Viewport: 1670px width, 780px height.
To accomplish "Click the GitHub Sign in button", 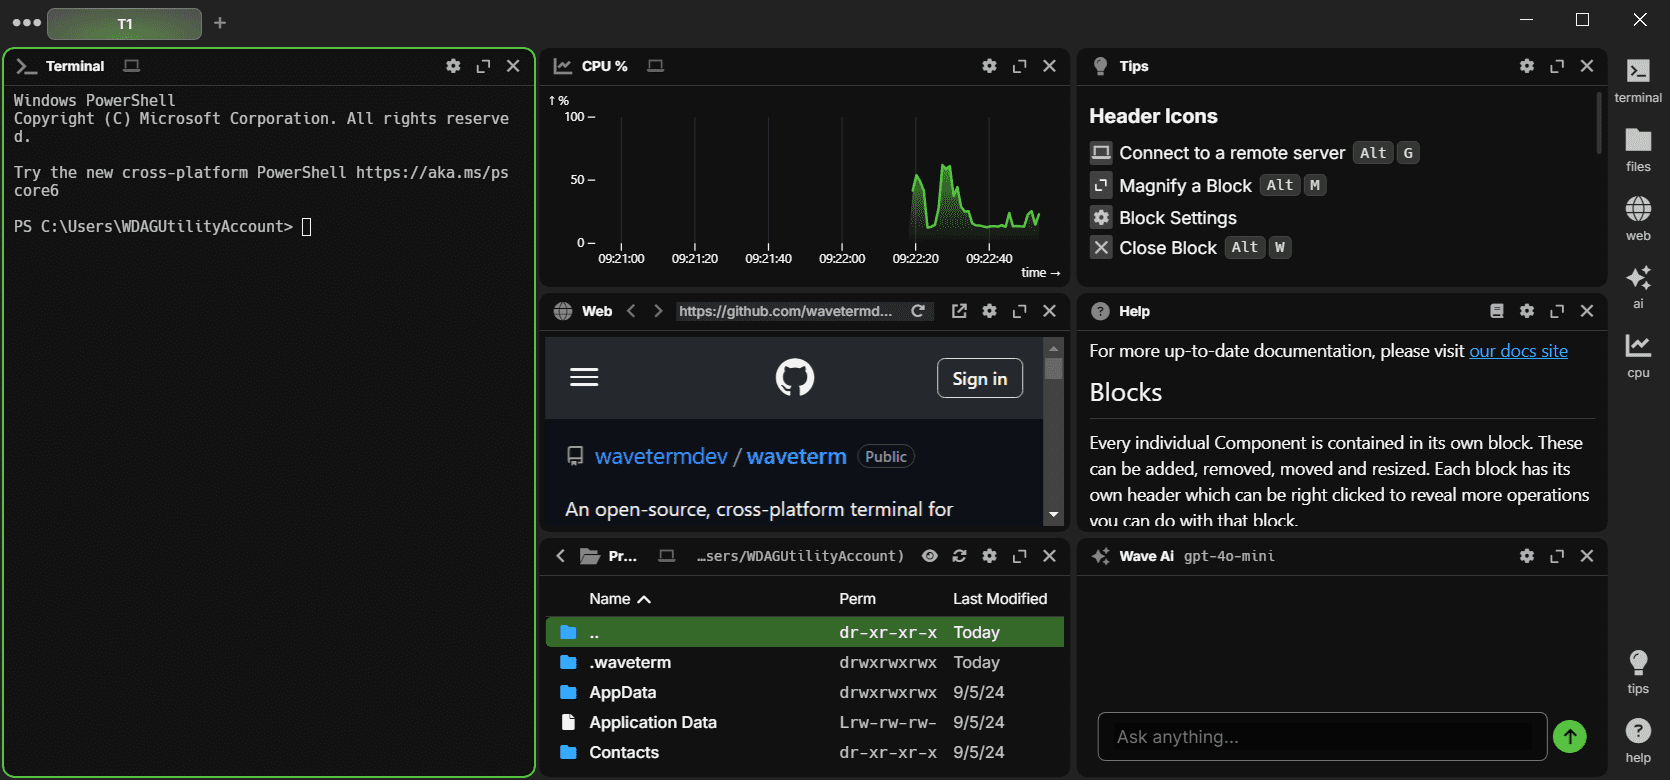I will [979, 378].
